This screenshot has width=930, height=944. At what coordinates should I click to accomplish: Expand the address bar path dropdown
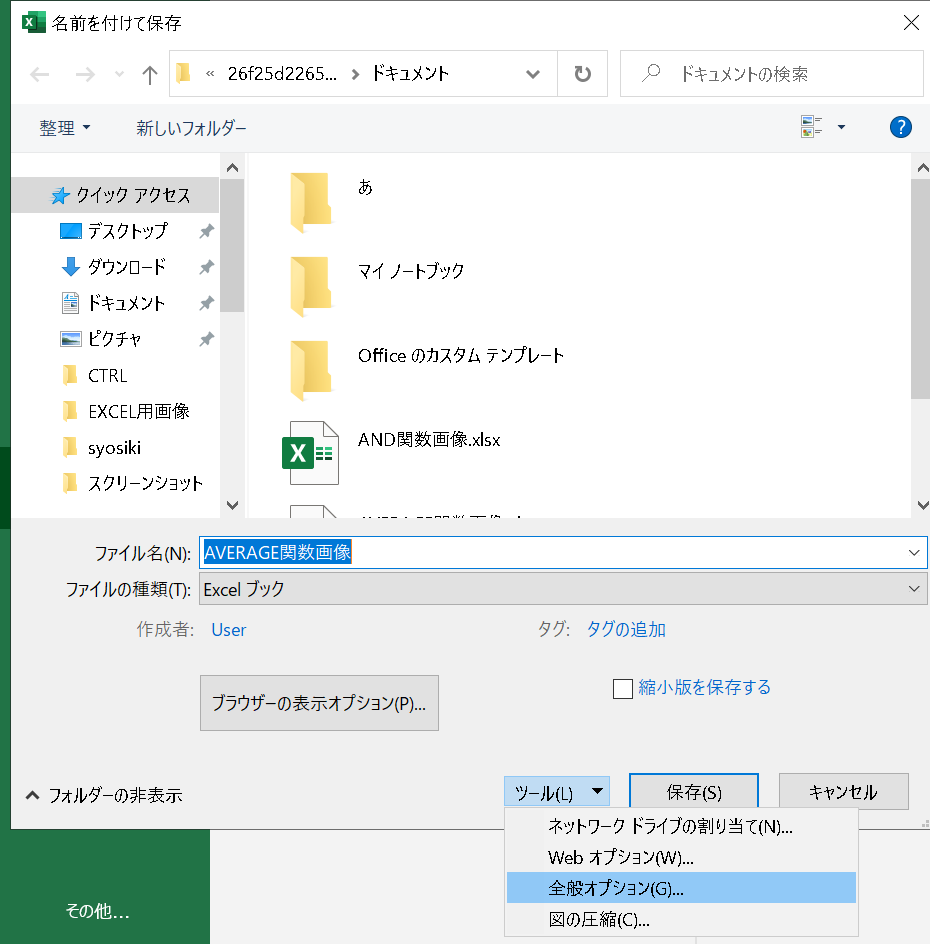tap(532, 74)
